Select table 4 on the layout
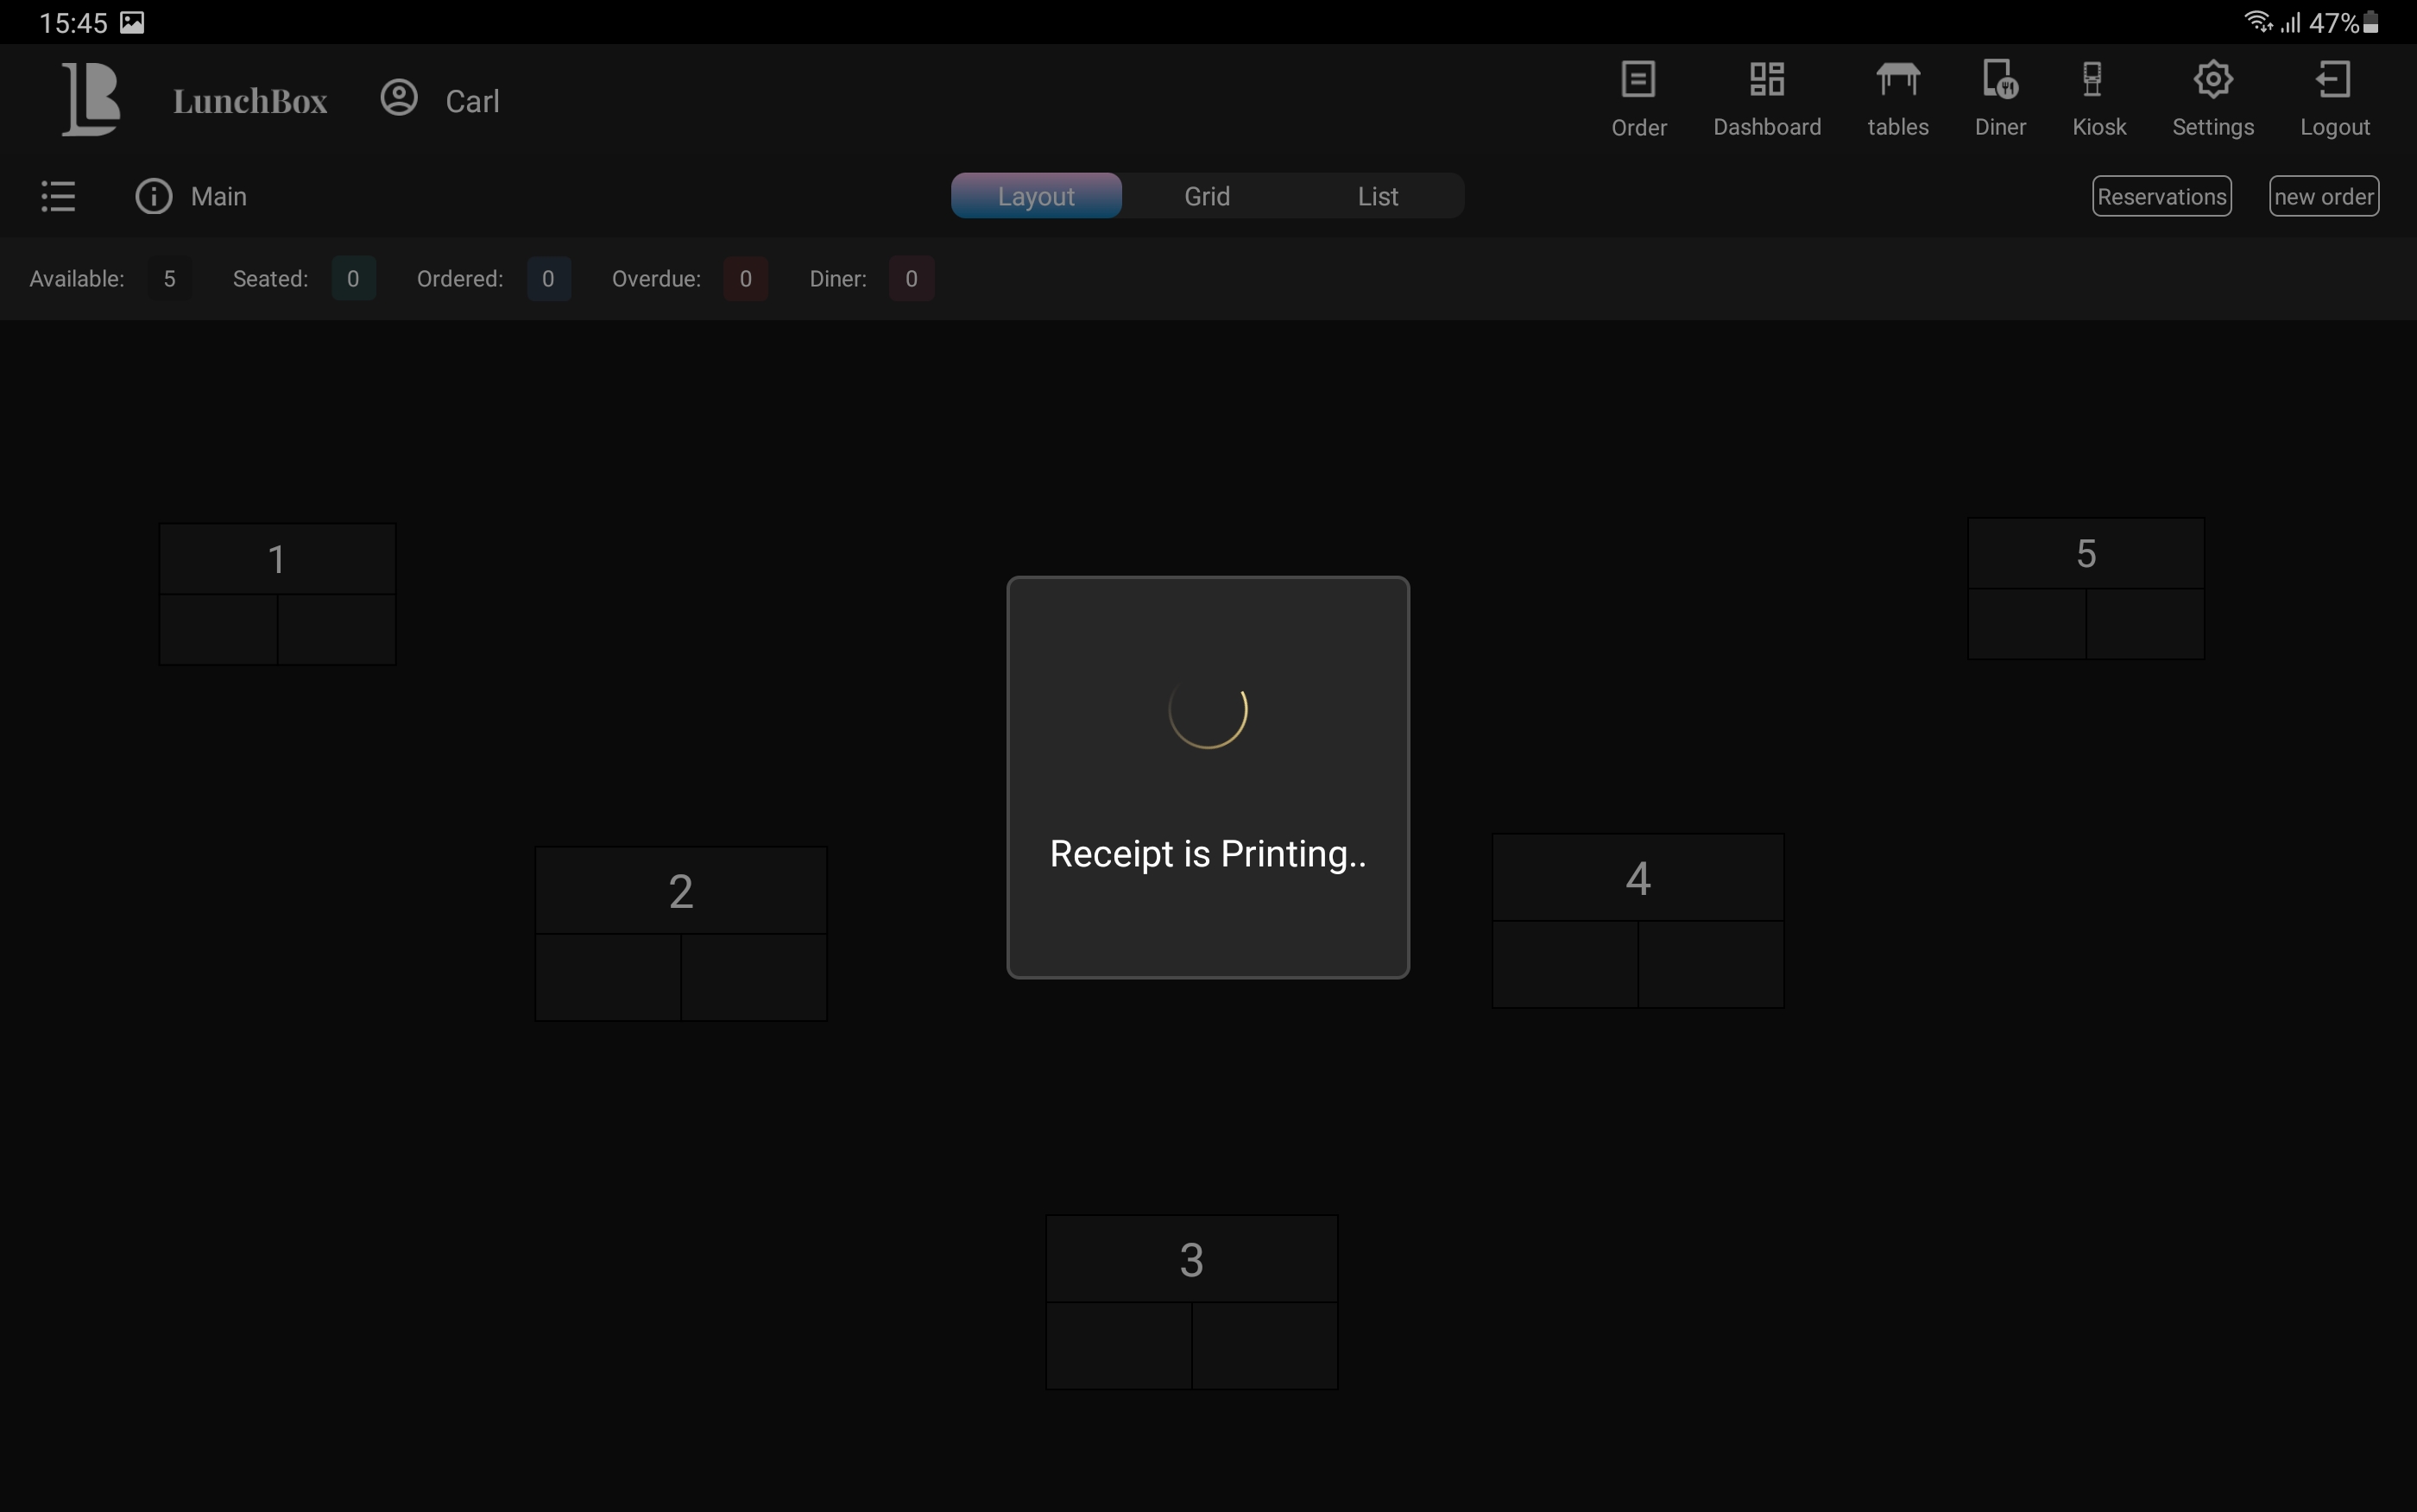 [x=1637, y=920]
